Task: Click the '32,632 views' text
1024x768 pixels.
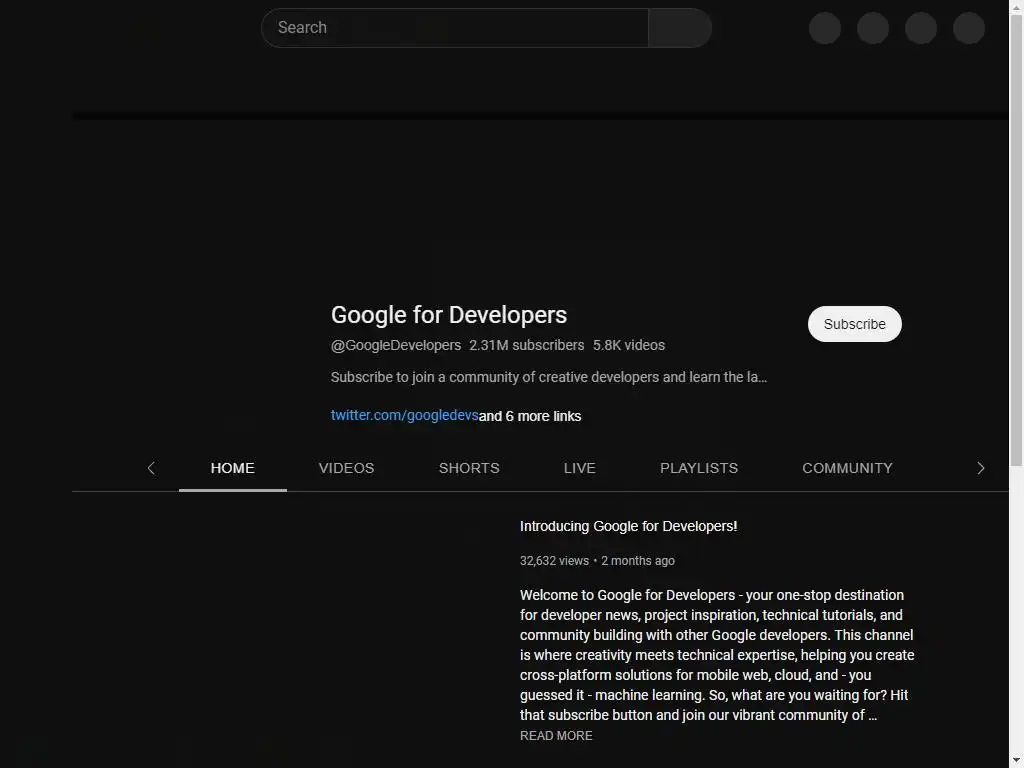Action: pyautogui.click(x=554, y=561)
